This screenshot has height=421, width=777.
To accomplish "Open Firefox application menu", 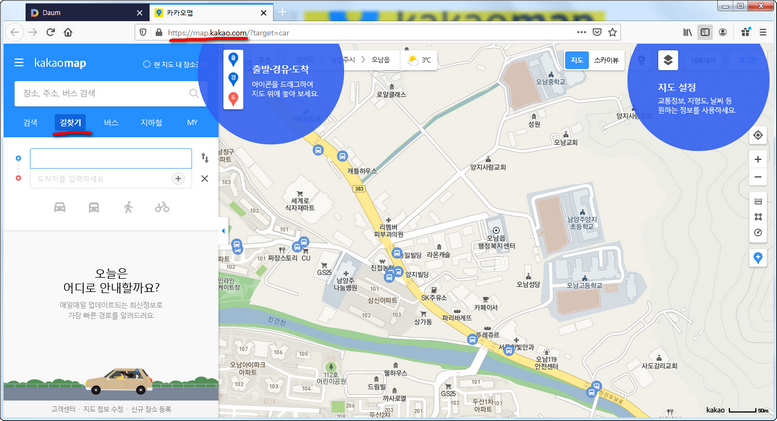I will click(763, 32).
